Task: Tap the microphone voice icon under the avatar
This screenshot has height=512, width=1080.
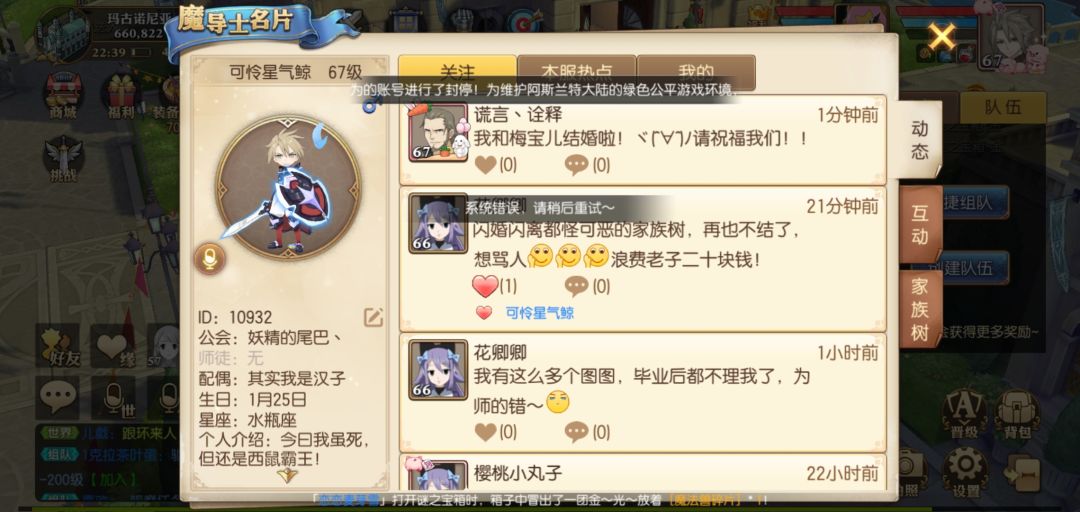Action: pyautogui.click(x=209, y=258)
